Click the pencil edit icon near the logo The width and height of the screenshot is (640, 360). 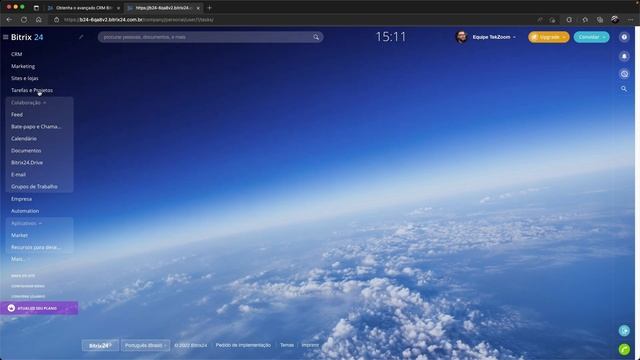coord(81,37)
